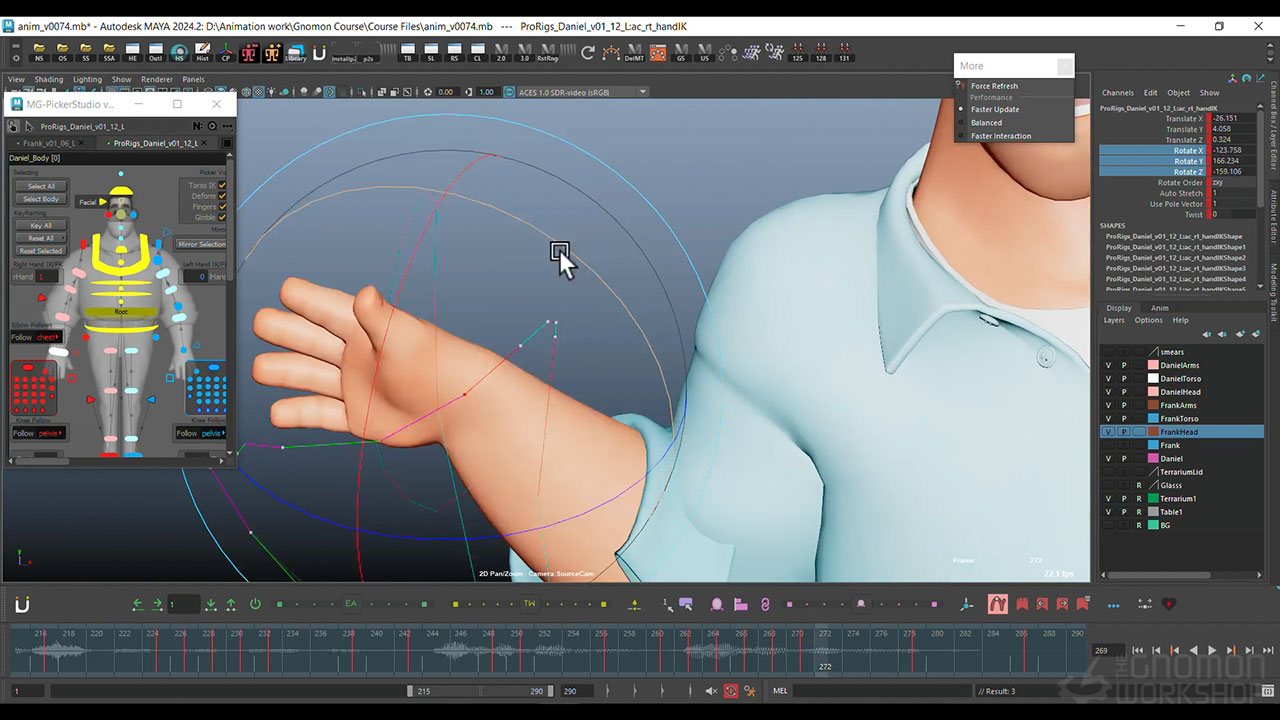Open the Knee Follow pelvis dropdown

49,433
